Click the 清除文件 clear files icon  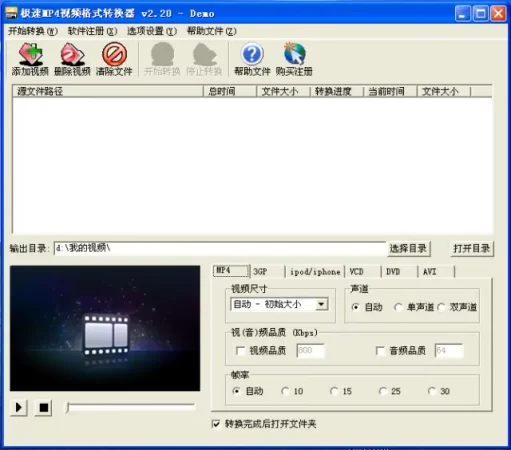pyautogui.click(x=114, y=54)
